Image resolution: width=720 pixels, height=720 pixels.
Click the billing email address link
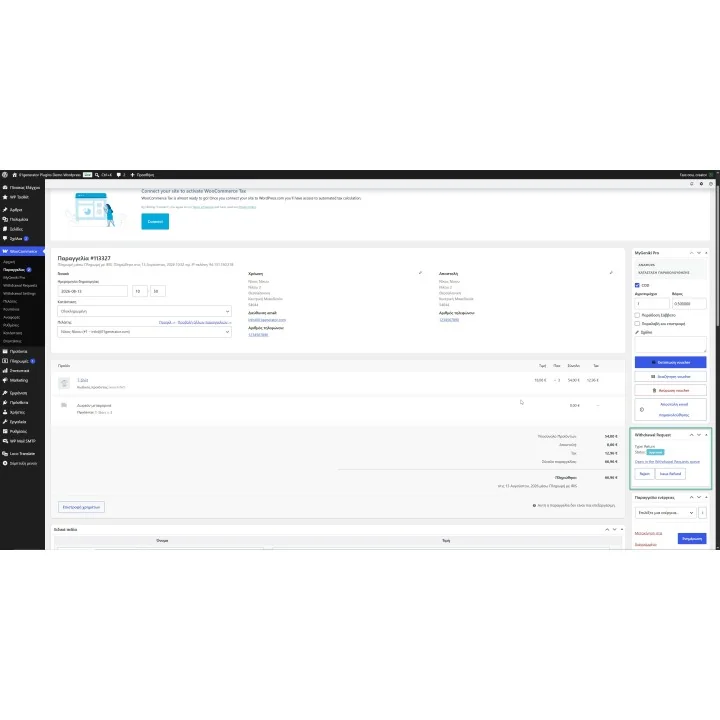point(267,320)
